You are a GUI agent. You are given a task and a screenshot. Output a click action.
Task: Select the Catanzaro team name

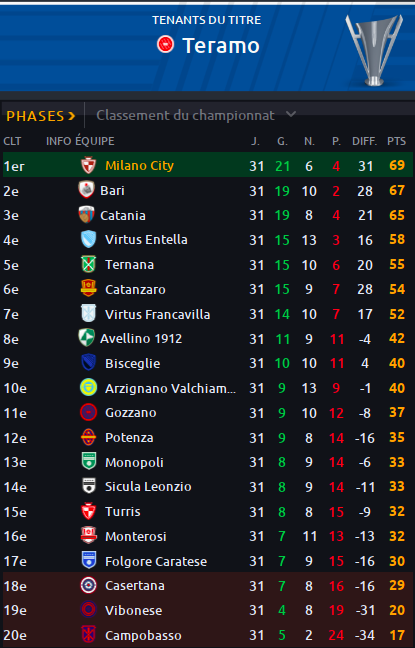click(135, 289)
